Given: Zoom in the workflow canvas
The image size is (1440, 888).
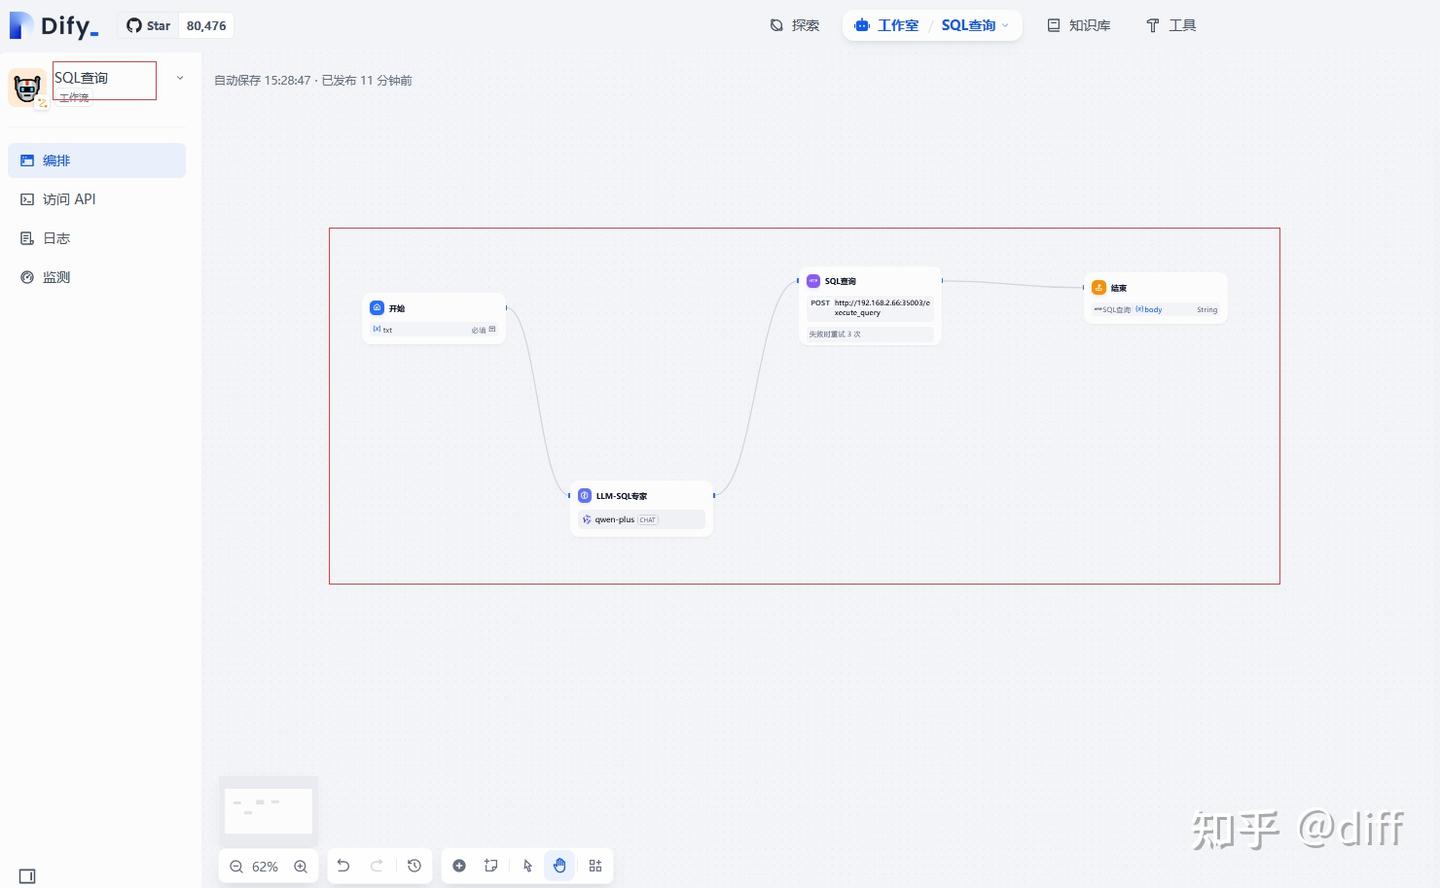Looking at the screenshot, I should tap(300, 866).
